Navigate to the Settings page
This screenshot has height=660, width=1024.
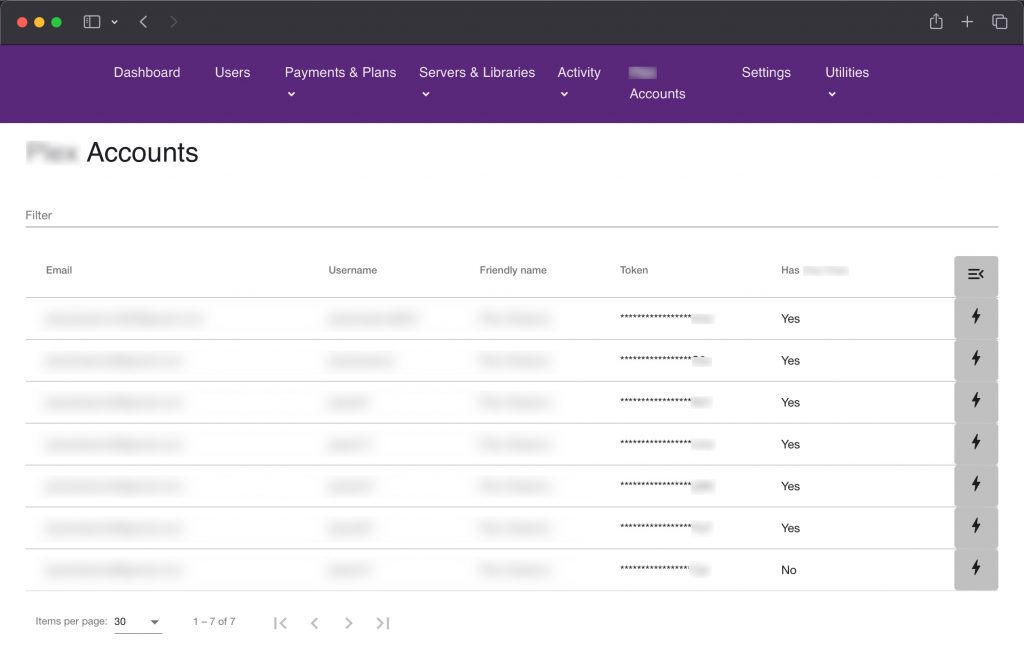(766, 72)
